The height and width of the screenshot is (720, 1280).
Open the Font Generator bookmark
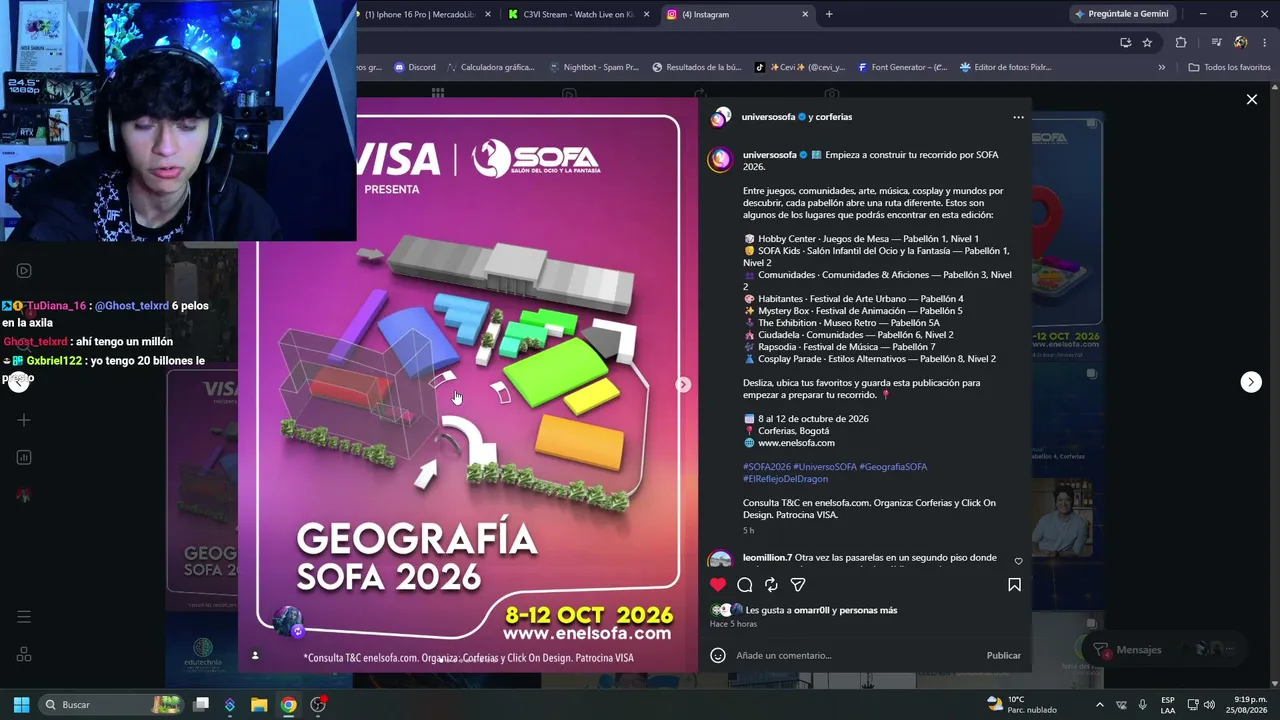pyautogui.click(x=902, y=67)
